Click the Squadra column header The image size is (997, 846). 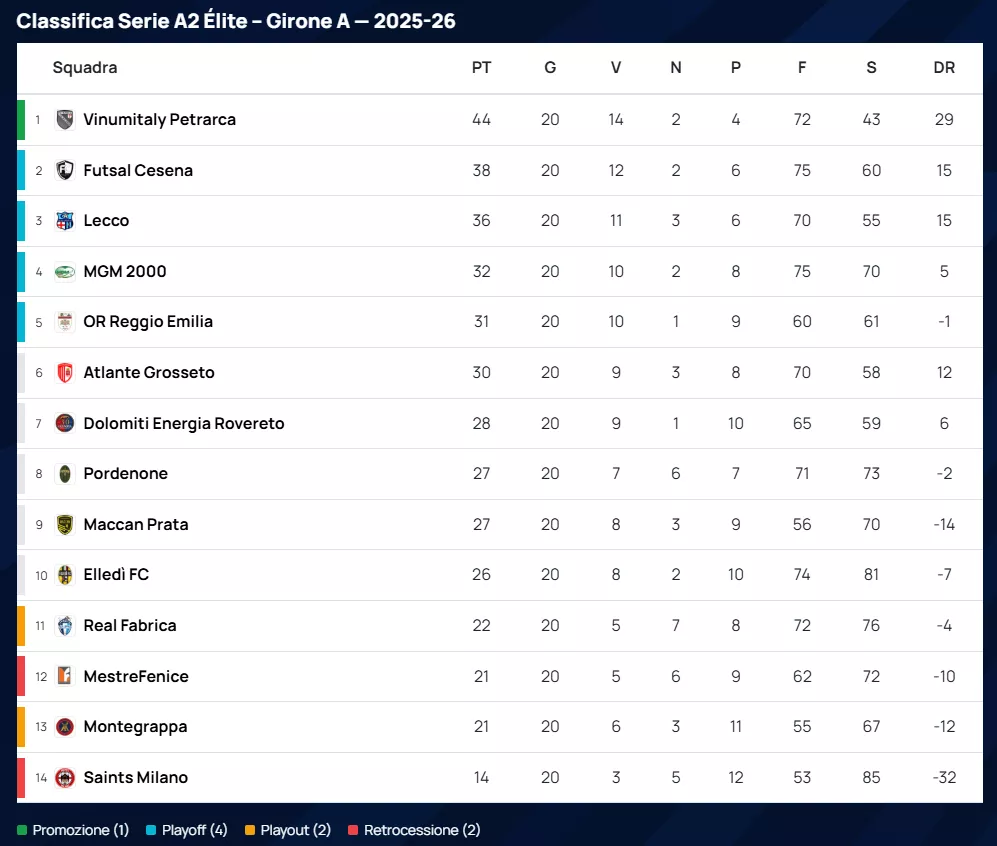pyautogui.click(x=85, y=68)
